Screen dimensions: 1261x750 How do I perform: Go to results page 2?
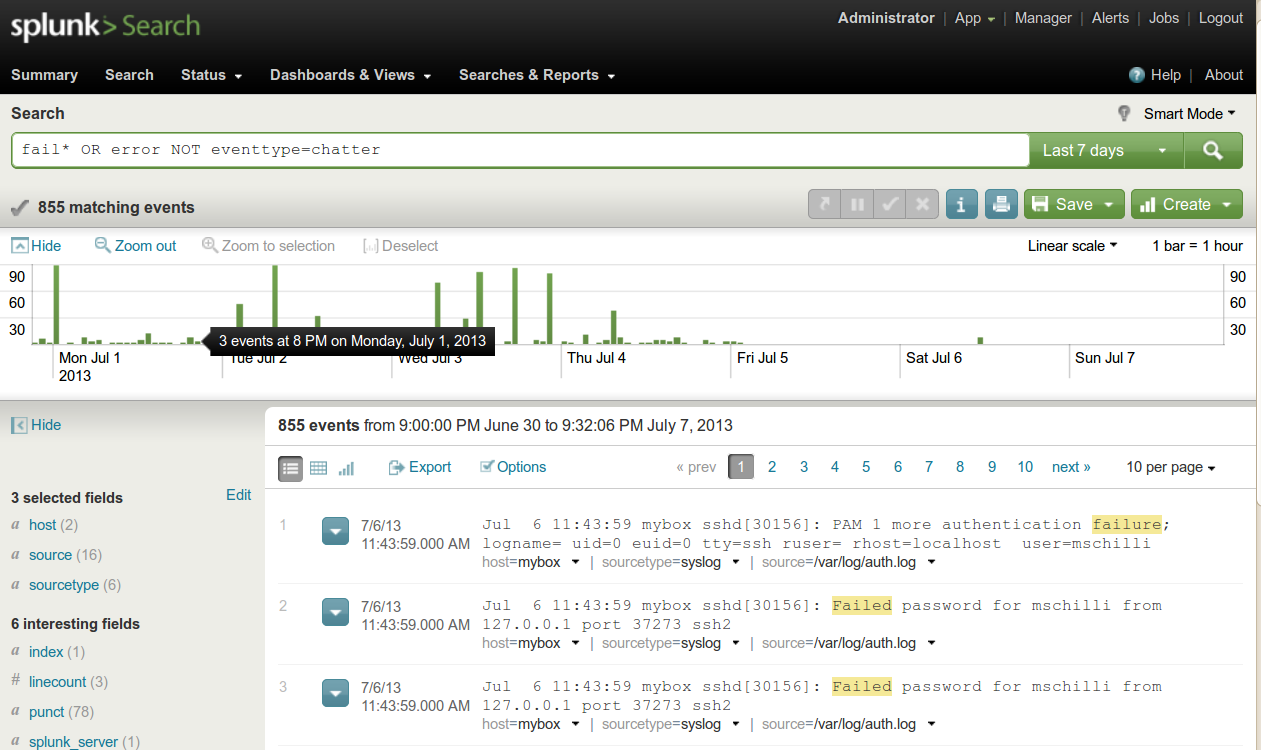coord(772,467)
